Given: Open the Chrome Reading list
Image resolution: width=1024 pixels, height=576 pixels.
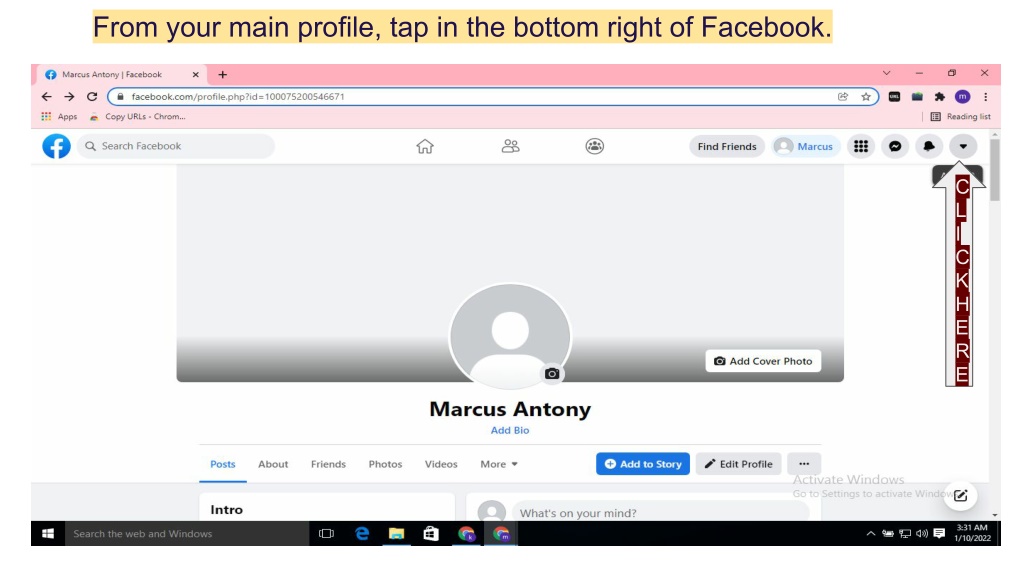Looking at the screenshot, I should click(960, 116).
